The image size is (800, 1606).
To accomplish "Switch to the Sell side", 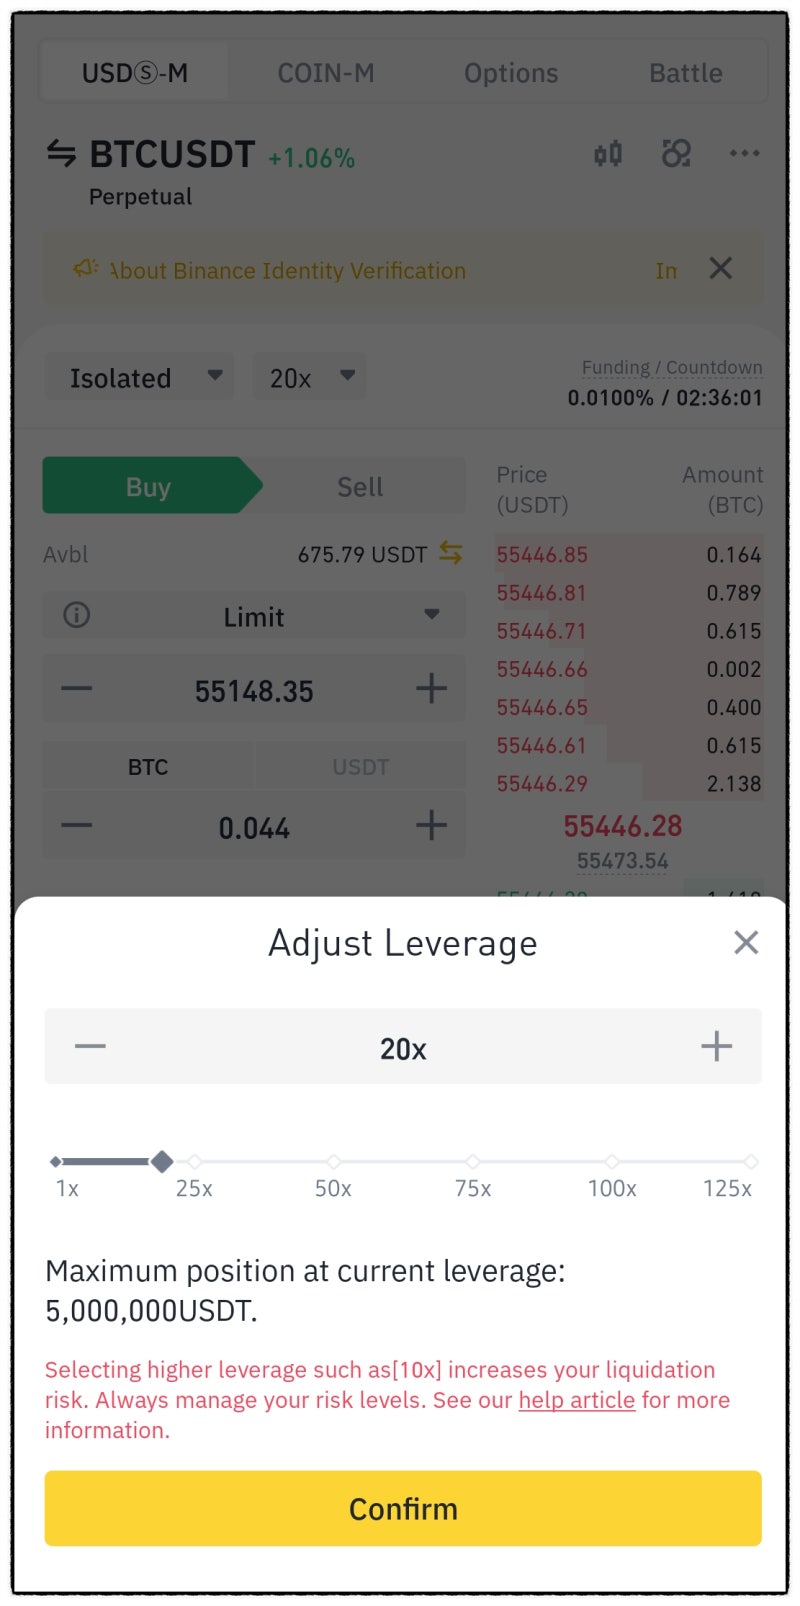I will (x=360, y=487).
